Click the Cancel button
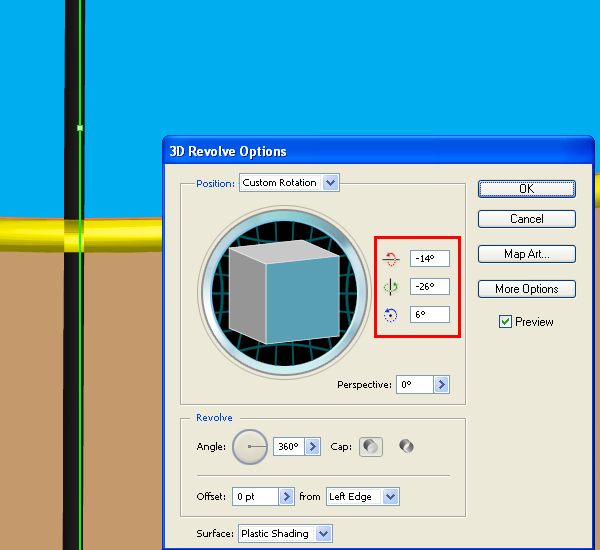 pyautogui.click(x=527, y=219)
